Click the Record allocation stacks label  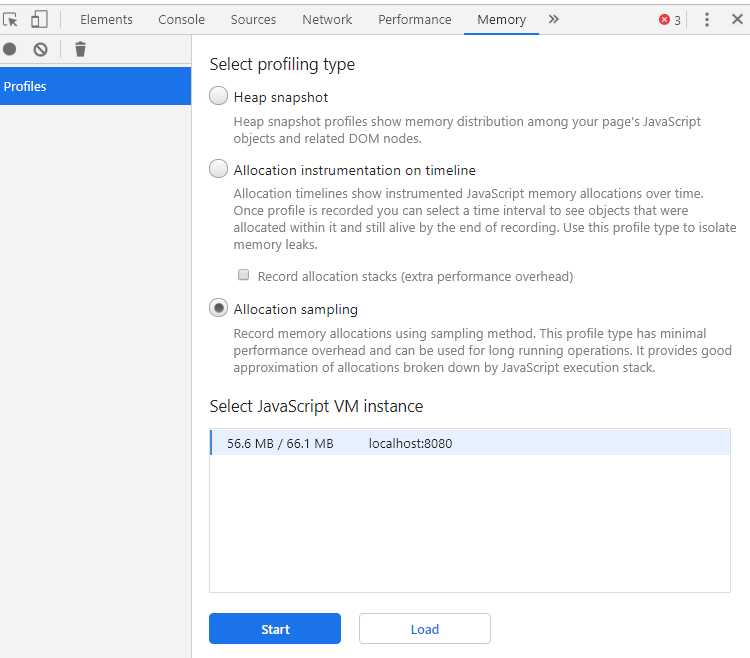415,276
